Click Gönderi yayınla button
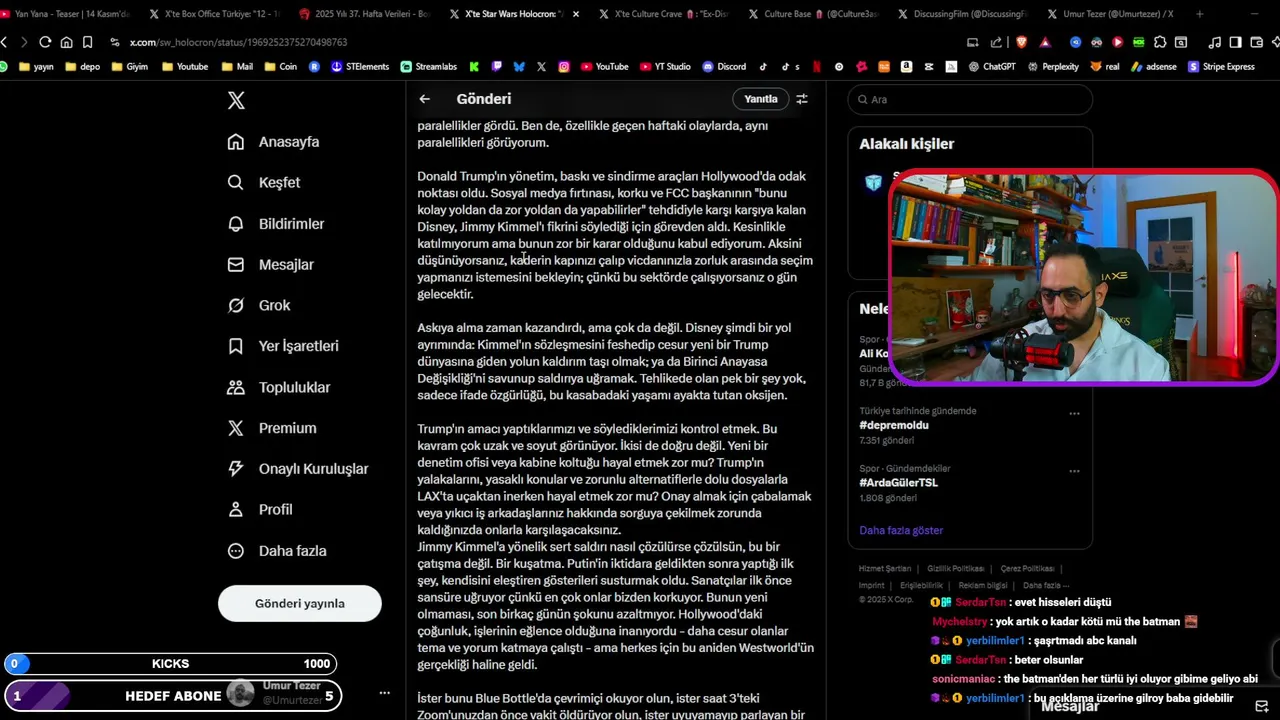The height and width of the screenshot is (720, 1280). pos(300,604)
